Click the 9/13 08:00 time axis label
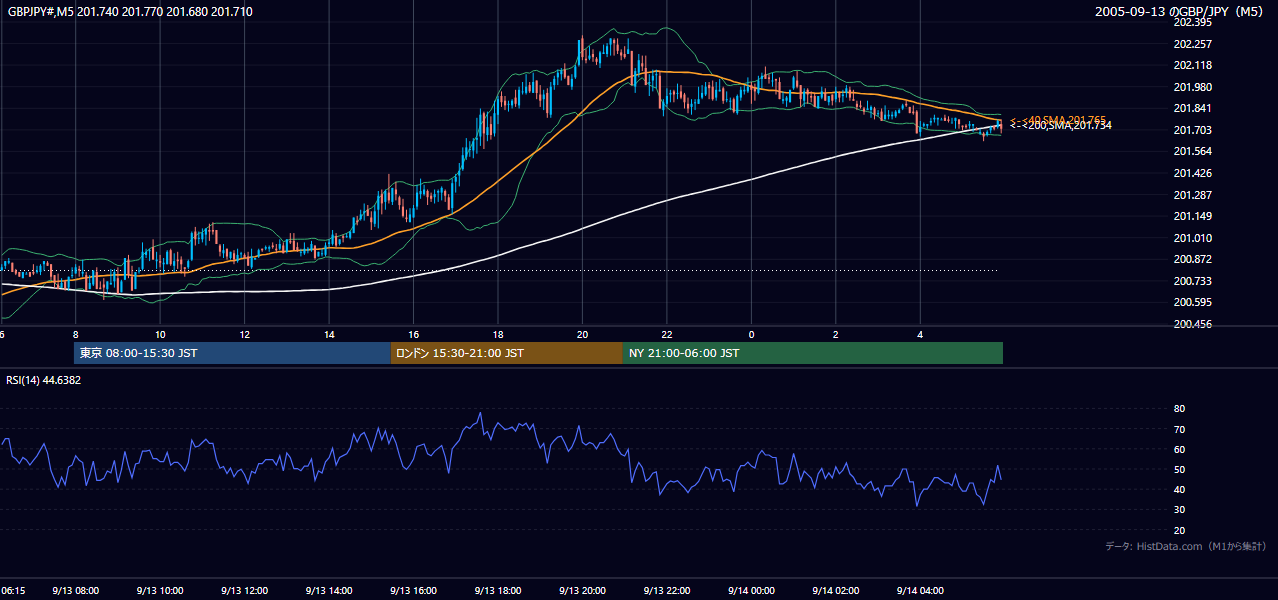1278x600 pixels. pyautogui.click(x=76, y=591)
